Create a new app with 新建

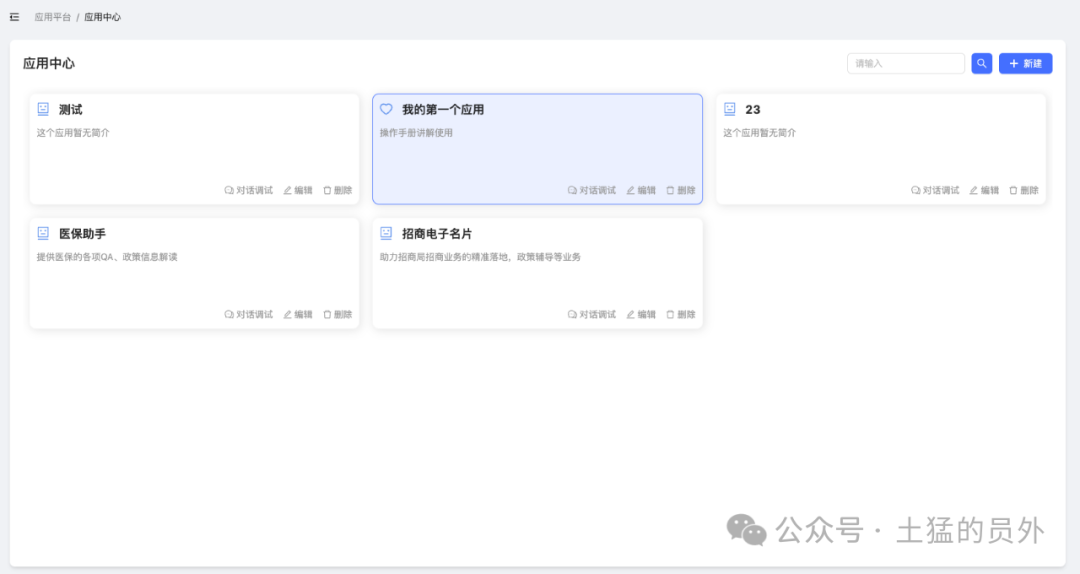click(1025, 63)
